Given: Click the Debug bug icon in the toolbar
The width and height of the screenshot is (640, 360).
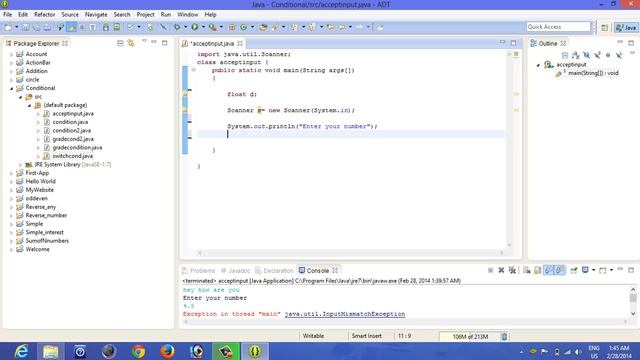Looking at the screenshot, I should 177,27.
